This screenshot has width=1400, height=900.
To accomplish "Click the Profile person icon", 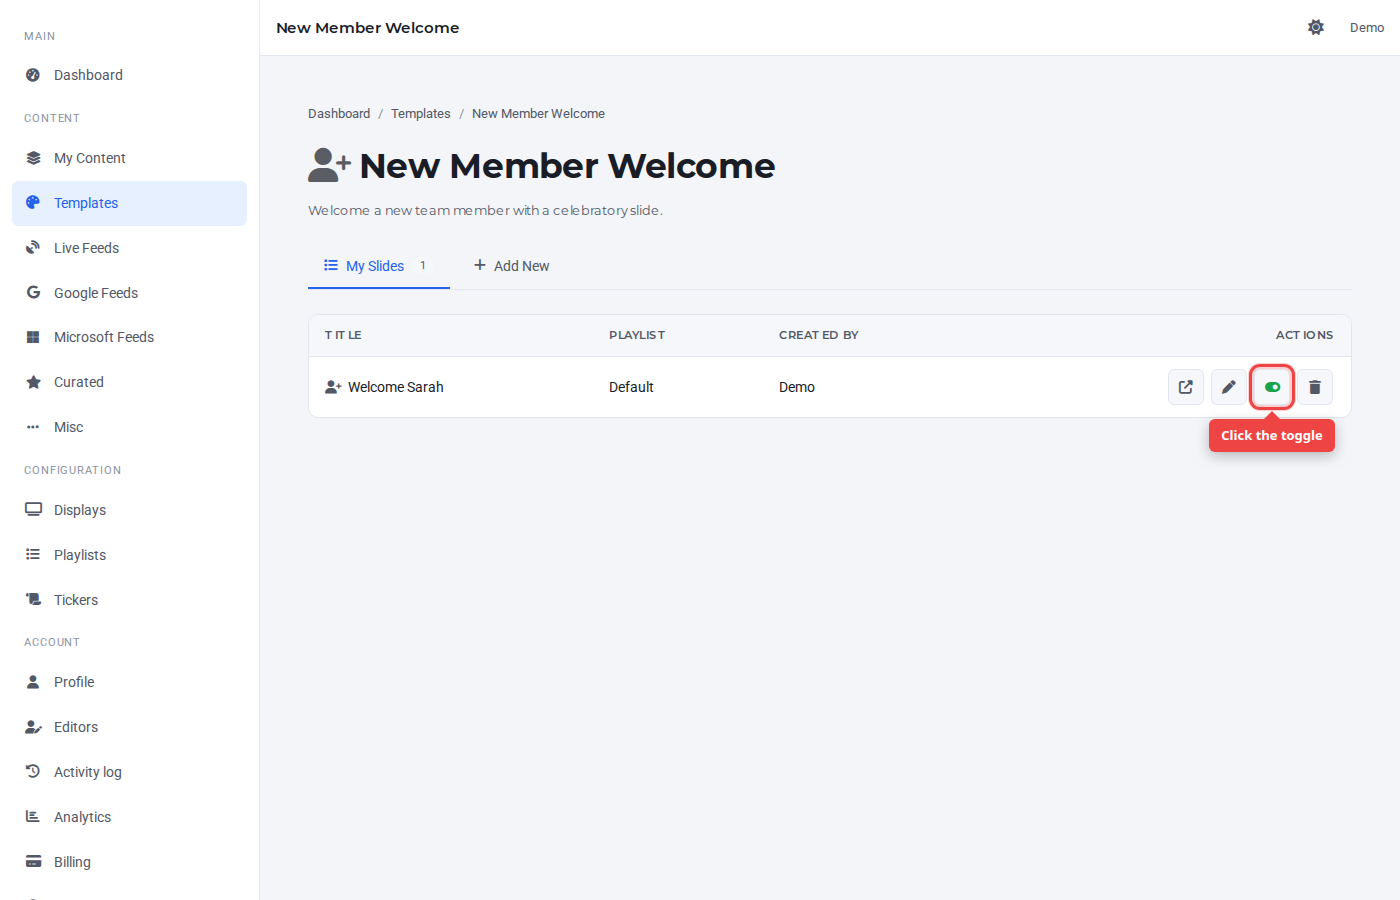I will point(33,682).
